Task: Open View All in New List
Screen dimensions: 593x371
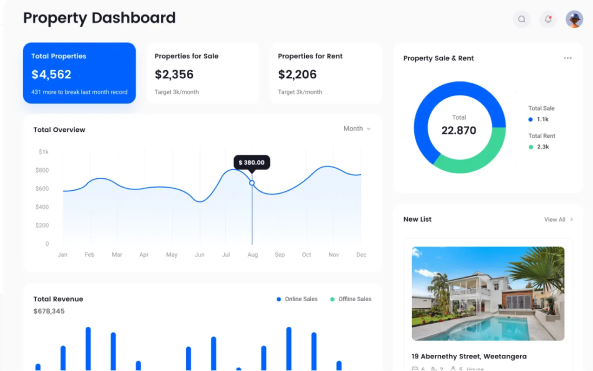Action: point(554,219)
